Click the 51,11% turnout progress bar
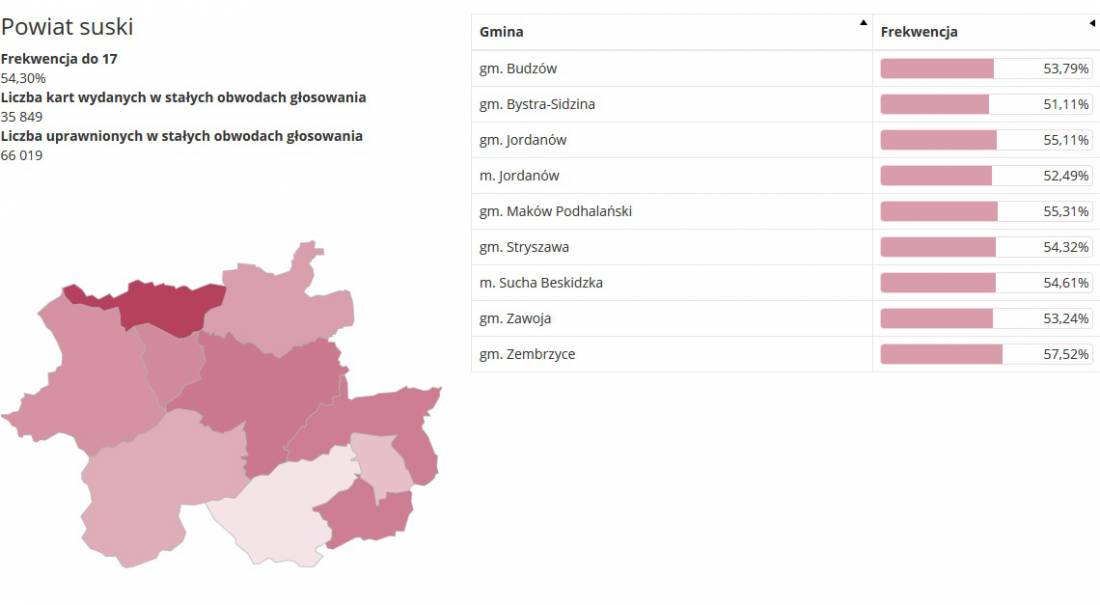This screenshot has height=605, width=1100. tap(986, 104)
